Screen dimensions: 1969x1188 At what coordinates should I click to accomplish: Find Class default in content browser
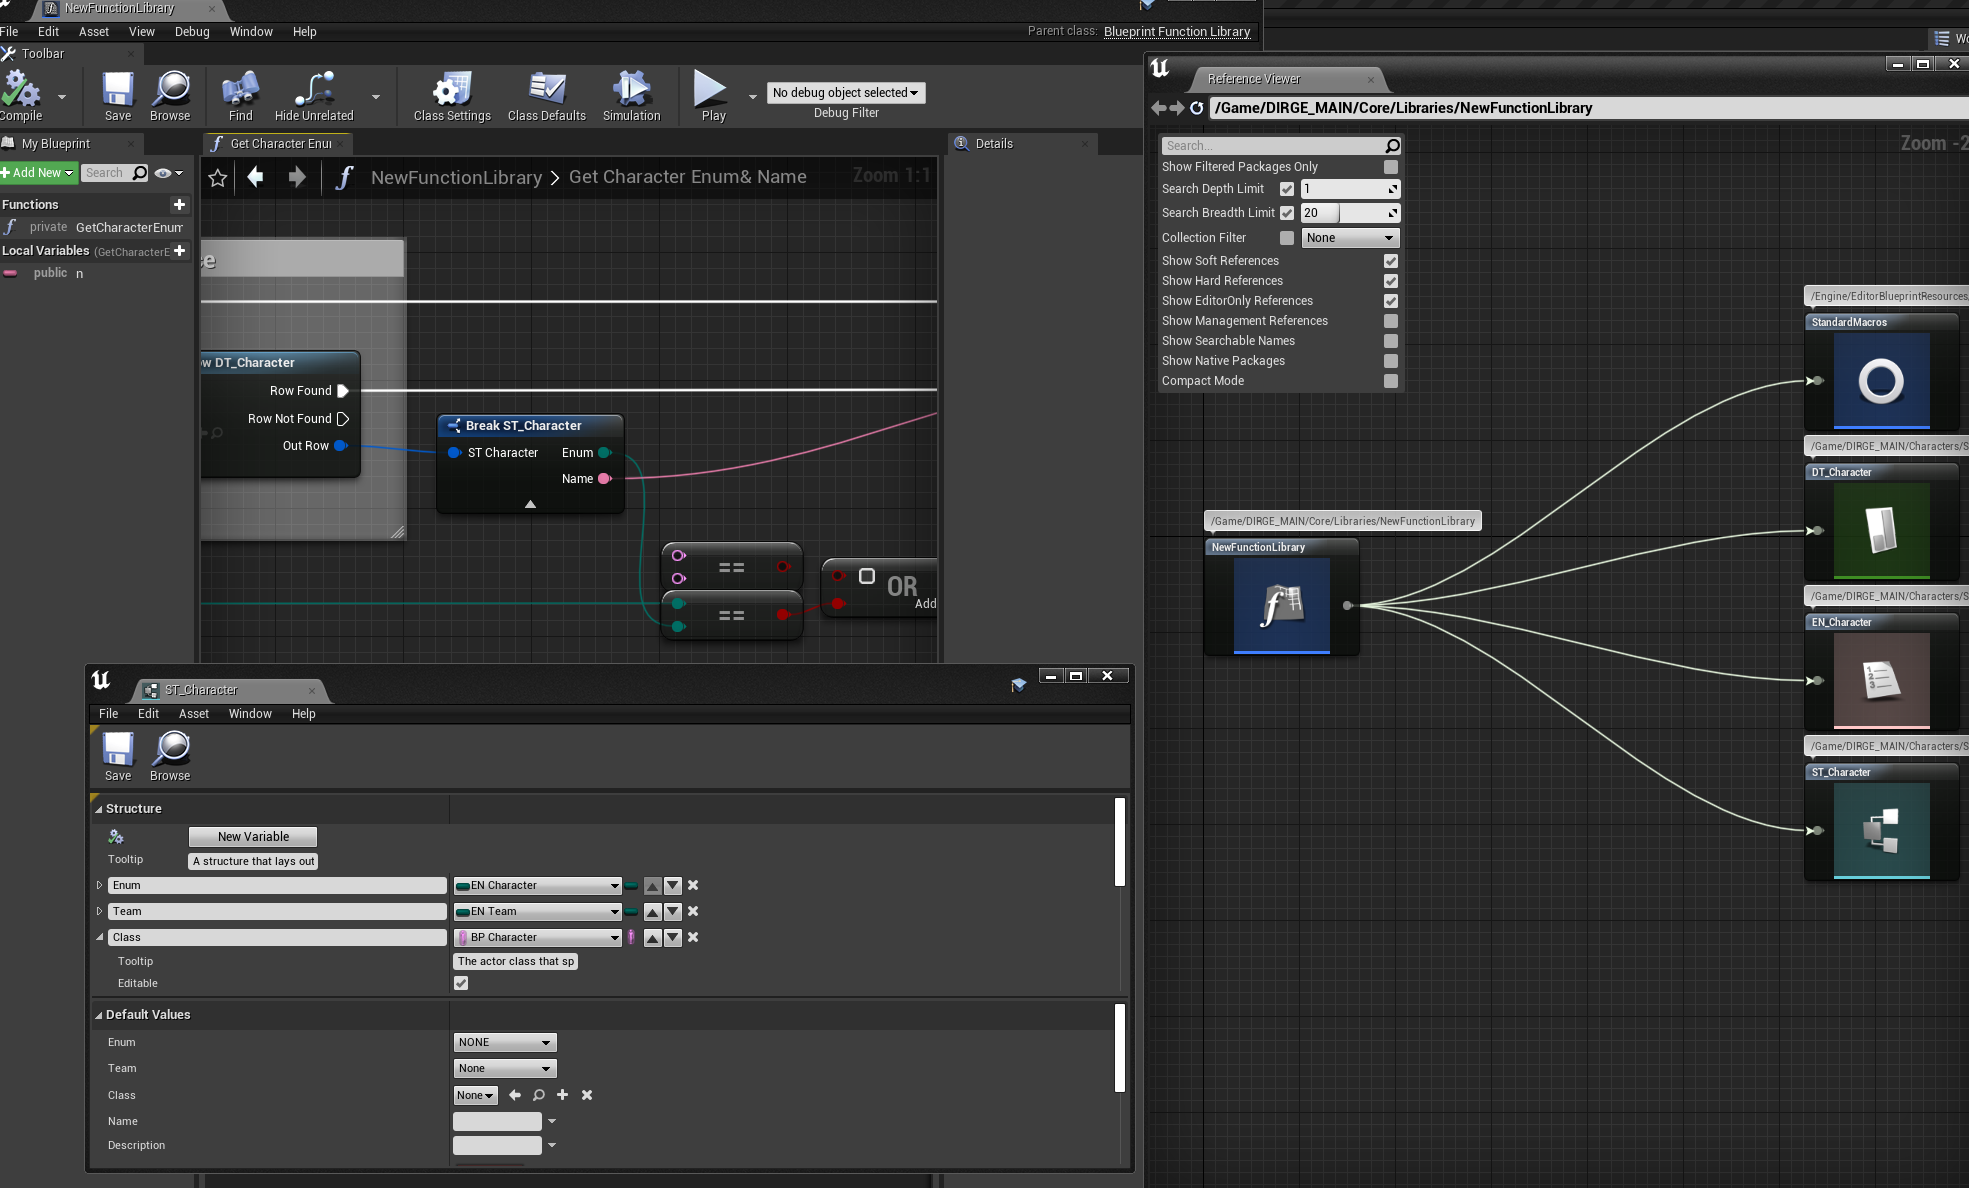click(539, 1095)
